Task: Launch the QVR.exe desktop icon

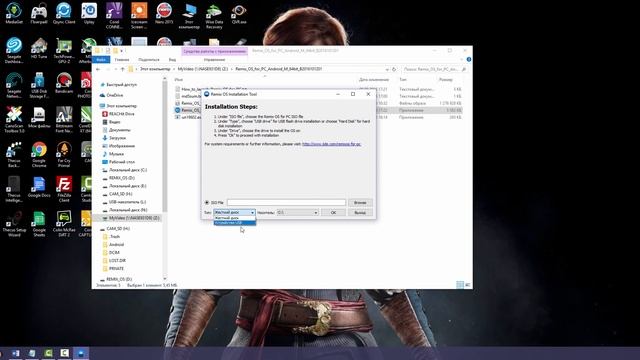Action: pyautogui.click(x=239, y=13)
